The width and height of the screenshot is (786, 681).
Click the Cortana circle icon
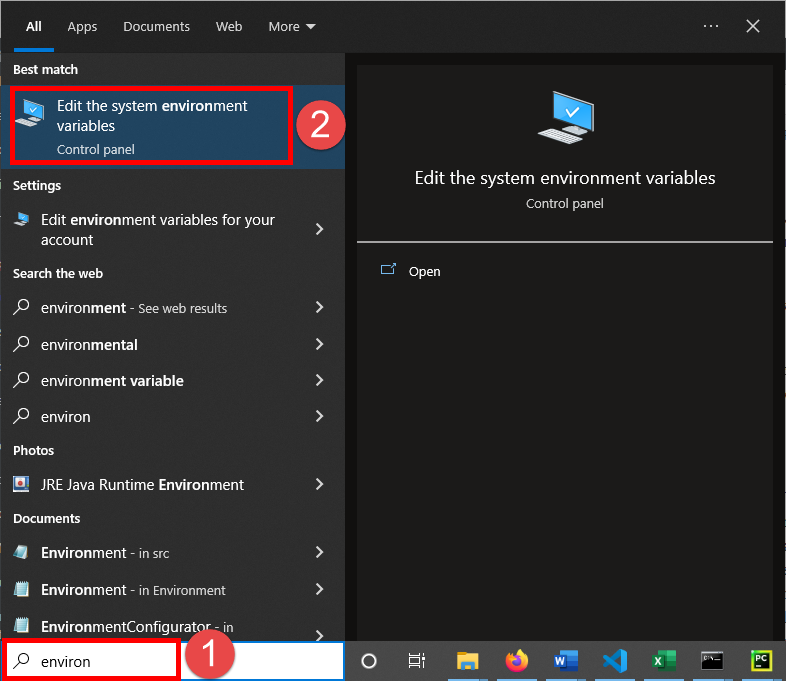[x=368, y=660]
